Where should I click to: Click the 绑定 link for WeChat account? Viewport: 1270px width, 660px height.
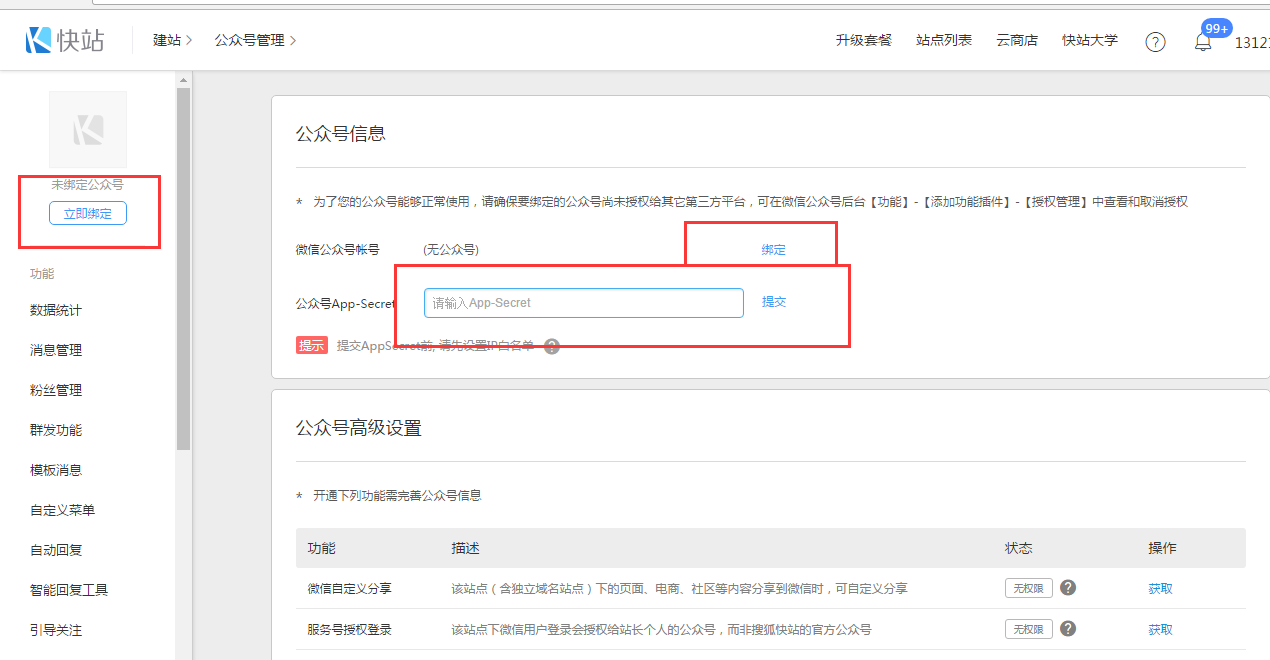coord(773,250)
